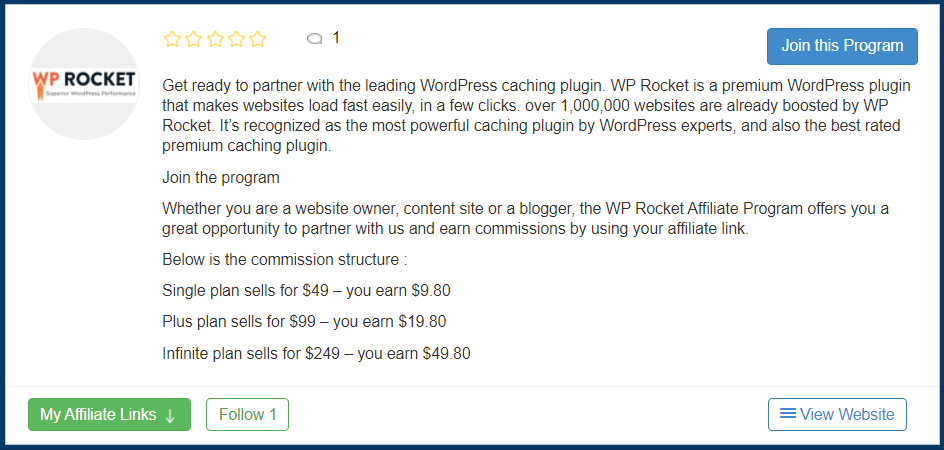Click the Infinite plan commission line

point(316,354)
